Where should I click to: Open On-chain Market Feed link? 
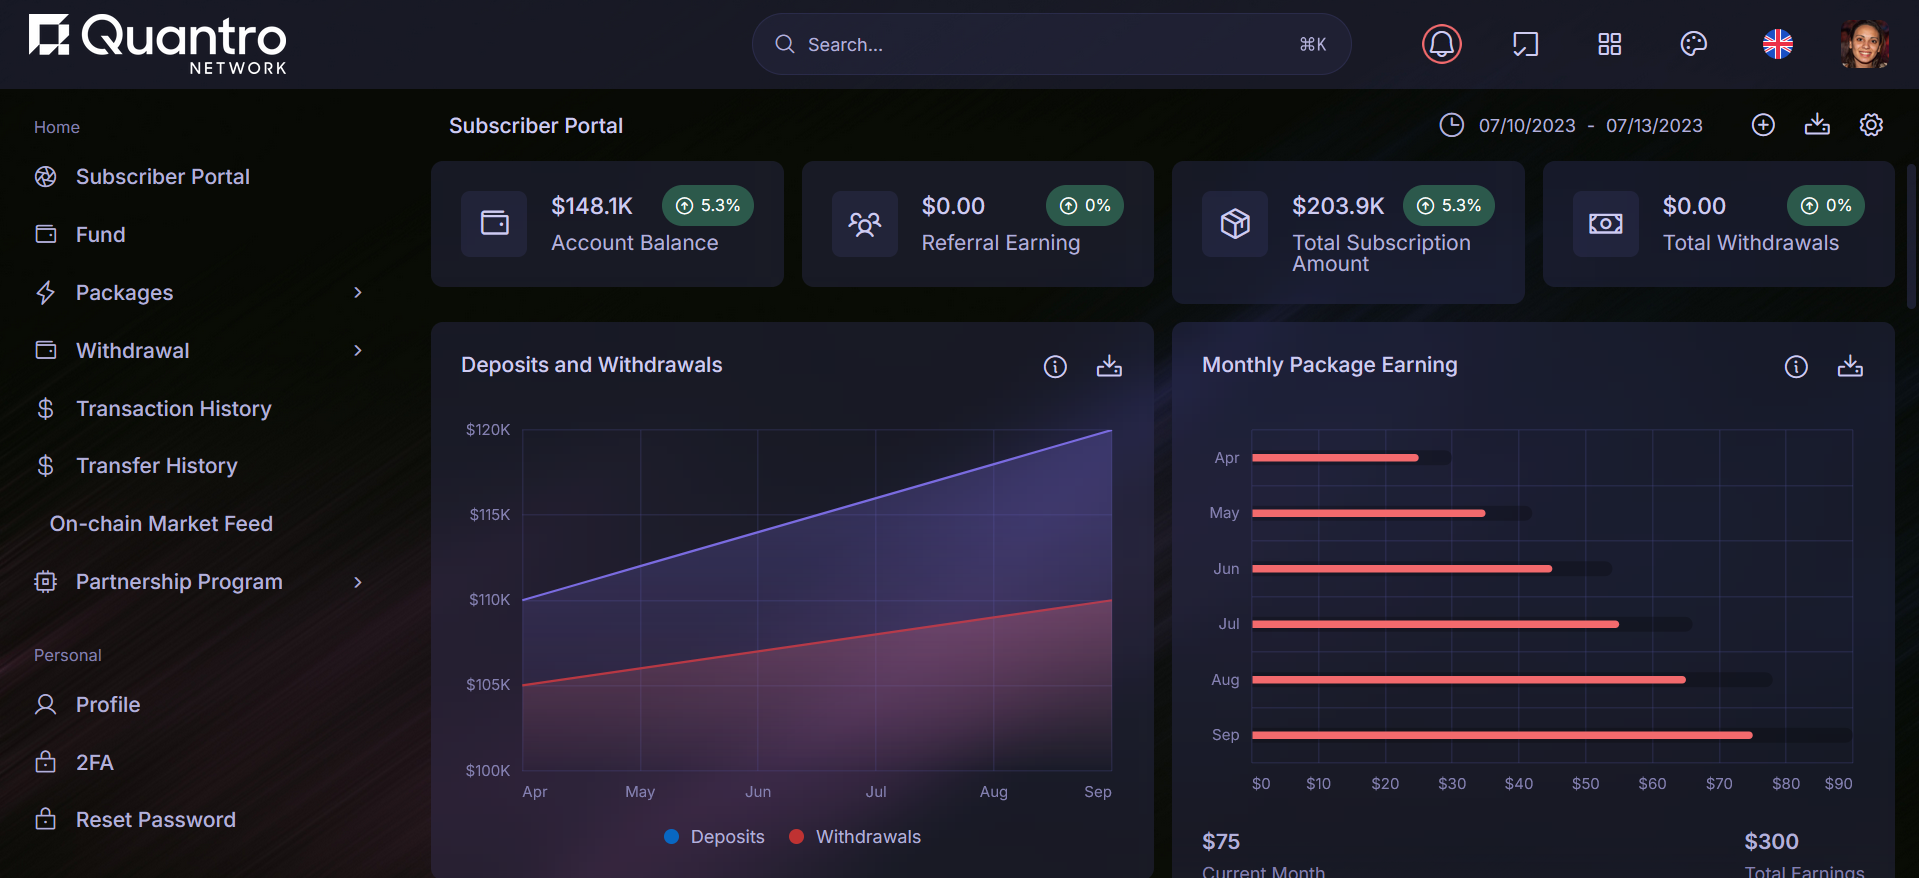tap(161, 524)
